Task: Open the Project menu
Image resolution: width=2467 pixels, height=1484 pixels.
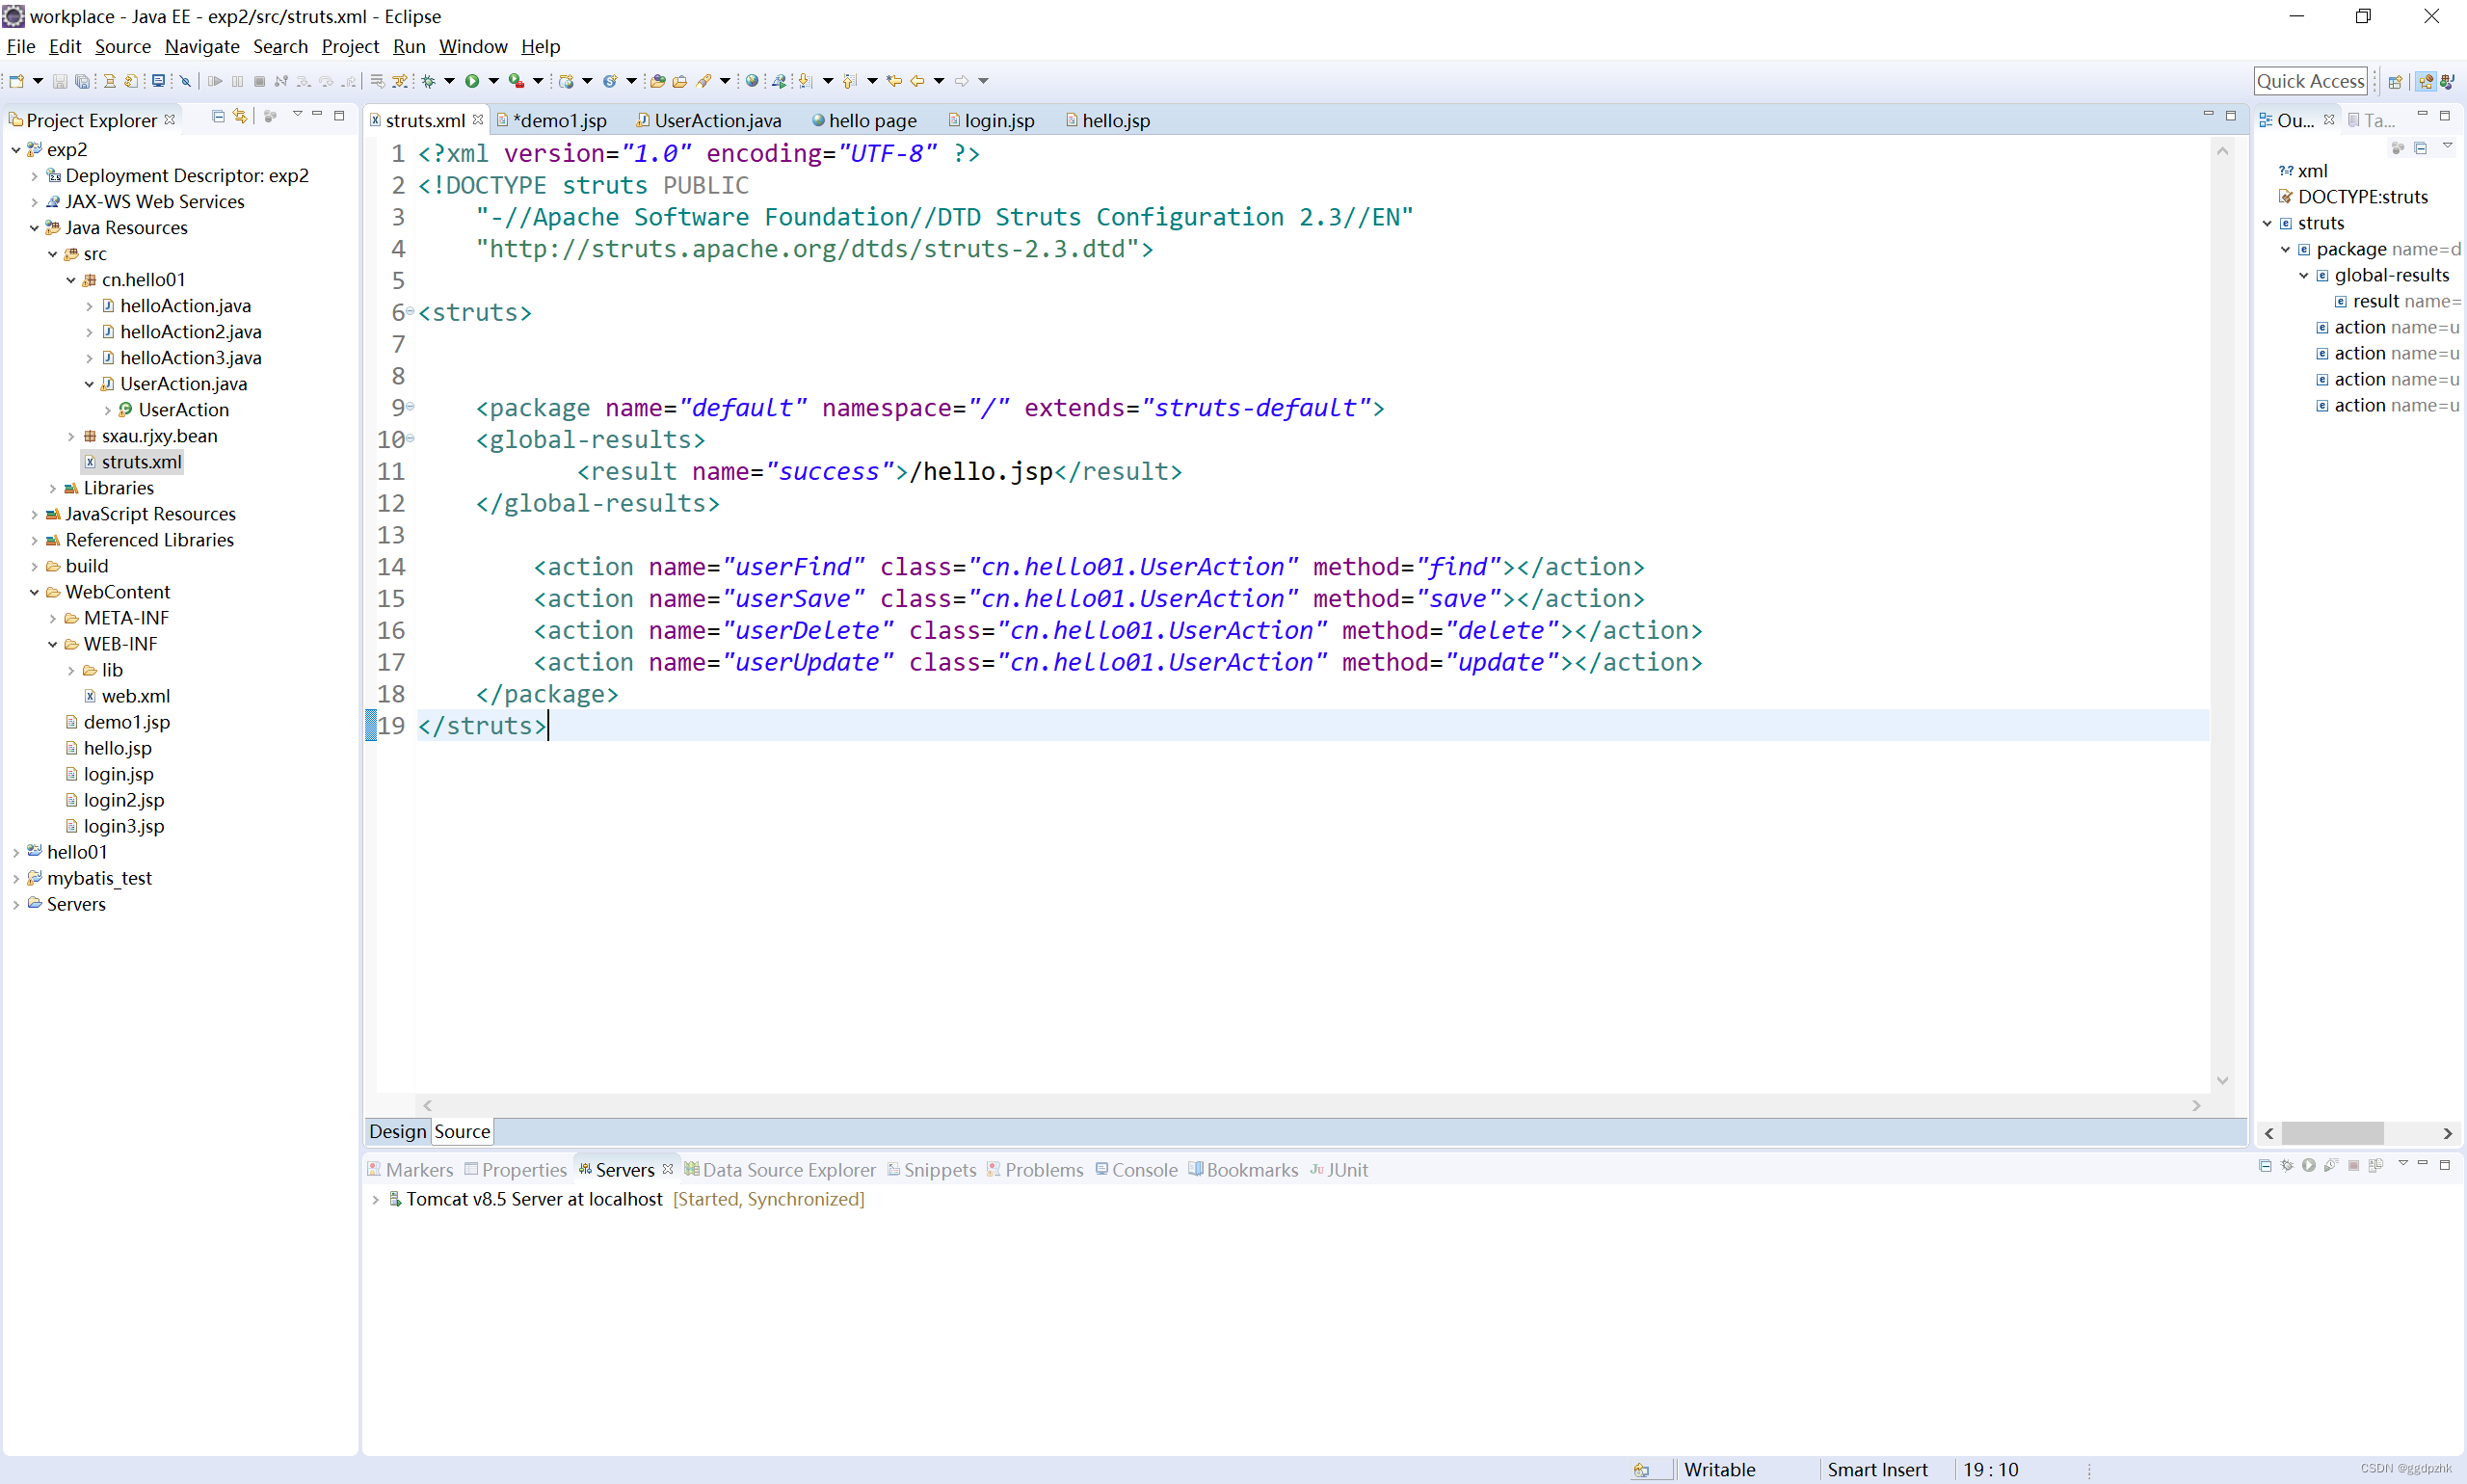Action: [x=350, y=46]
